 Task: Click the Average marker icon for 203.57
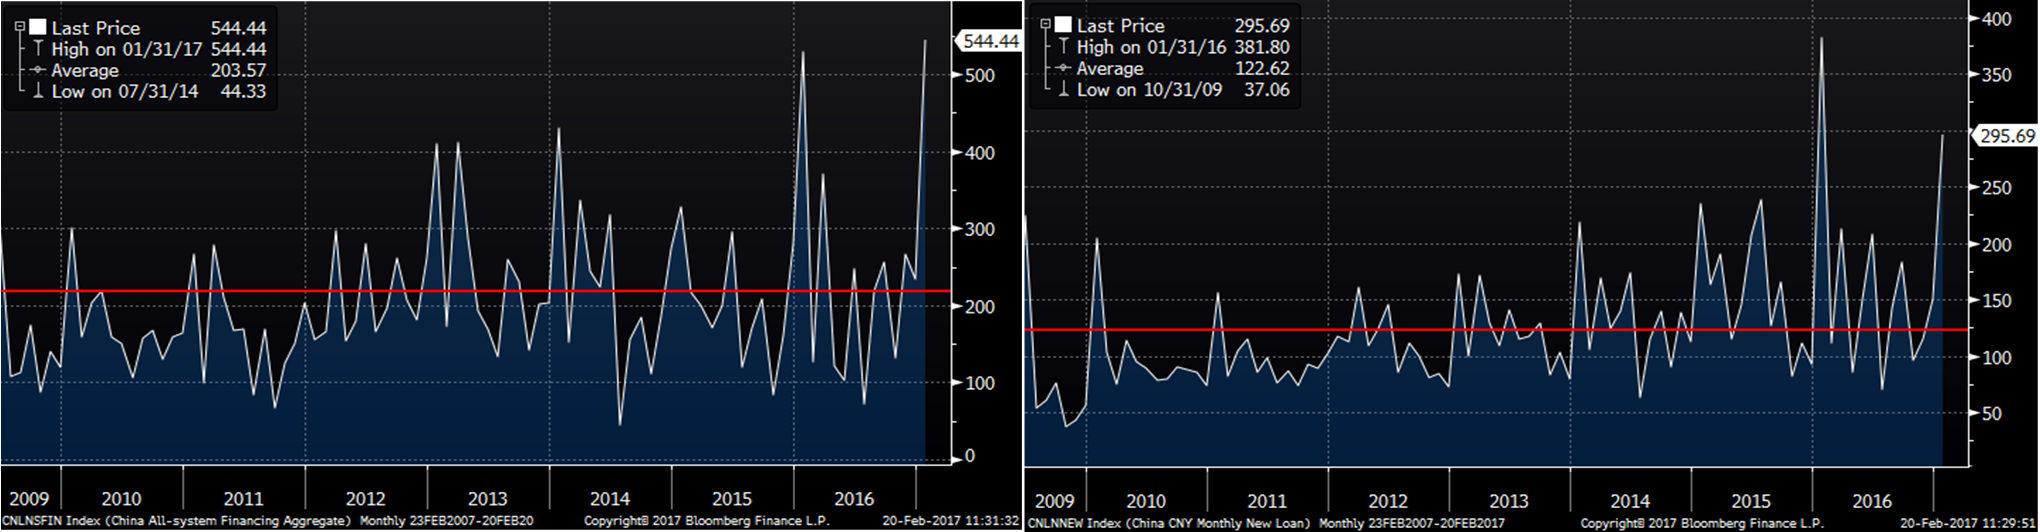click(38, 70)
